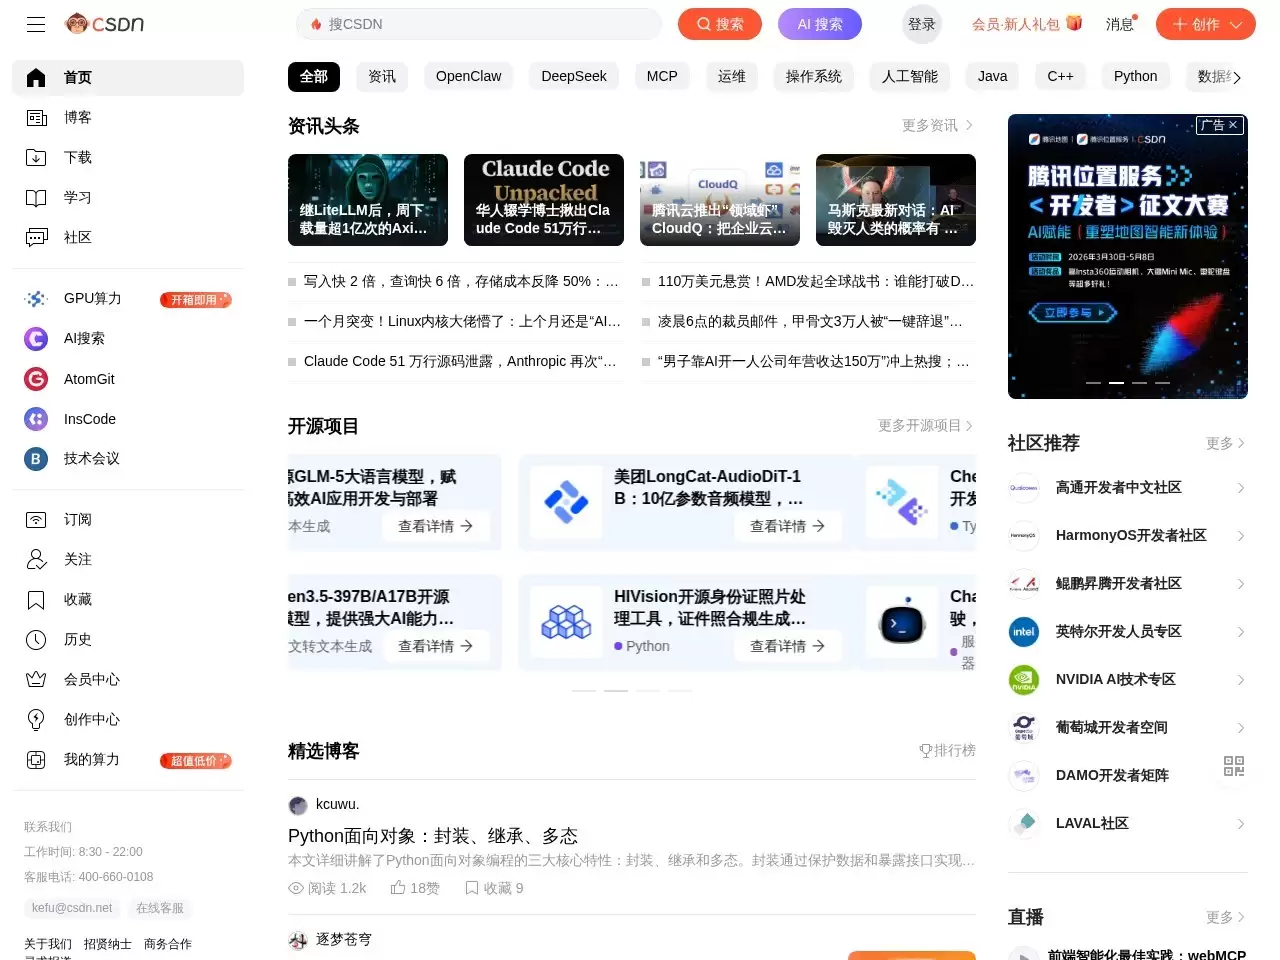Click the NVIDIA community logo
This screenshot has width=1280, height=960.
tap(1024, 680)
